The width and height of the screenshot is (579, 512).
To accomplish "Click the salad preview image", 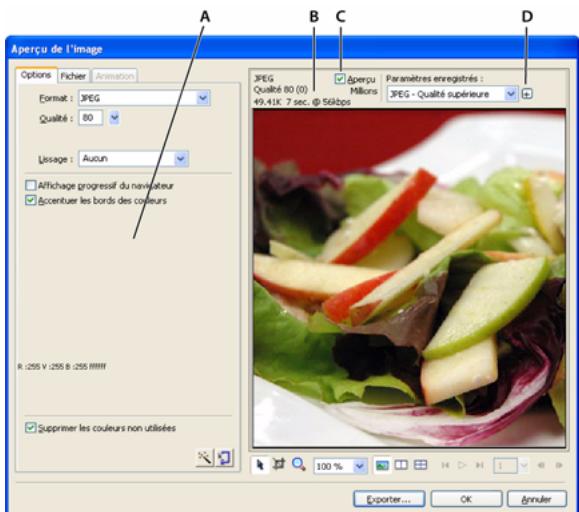I will 409,278.
